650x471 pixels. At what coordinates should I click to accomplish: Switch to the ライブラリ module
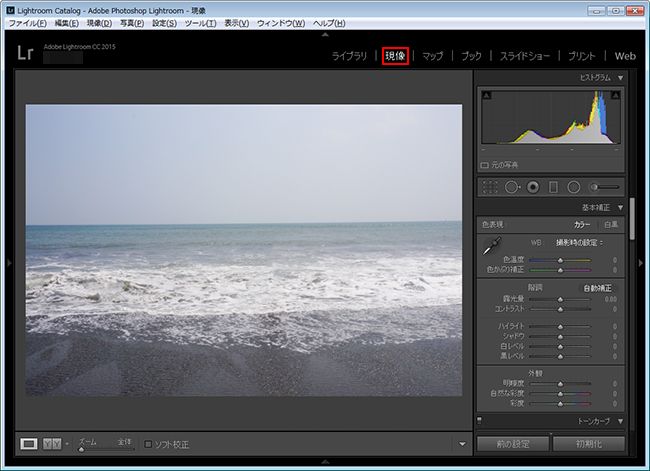[x=349, y=56]
